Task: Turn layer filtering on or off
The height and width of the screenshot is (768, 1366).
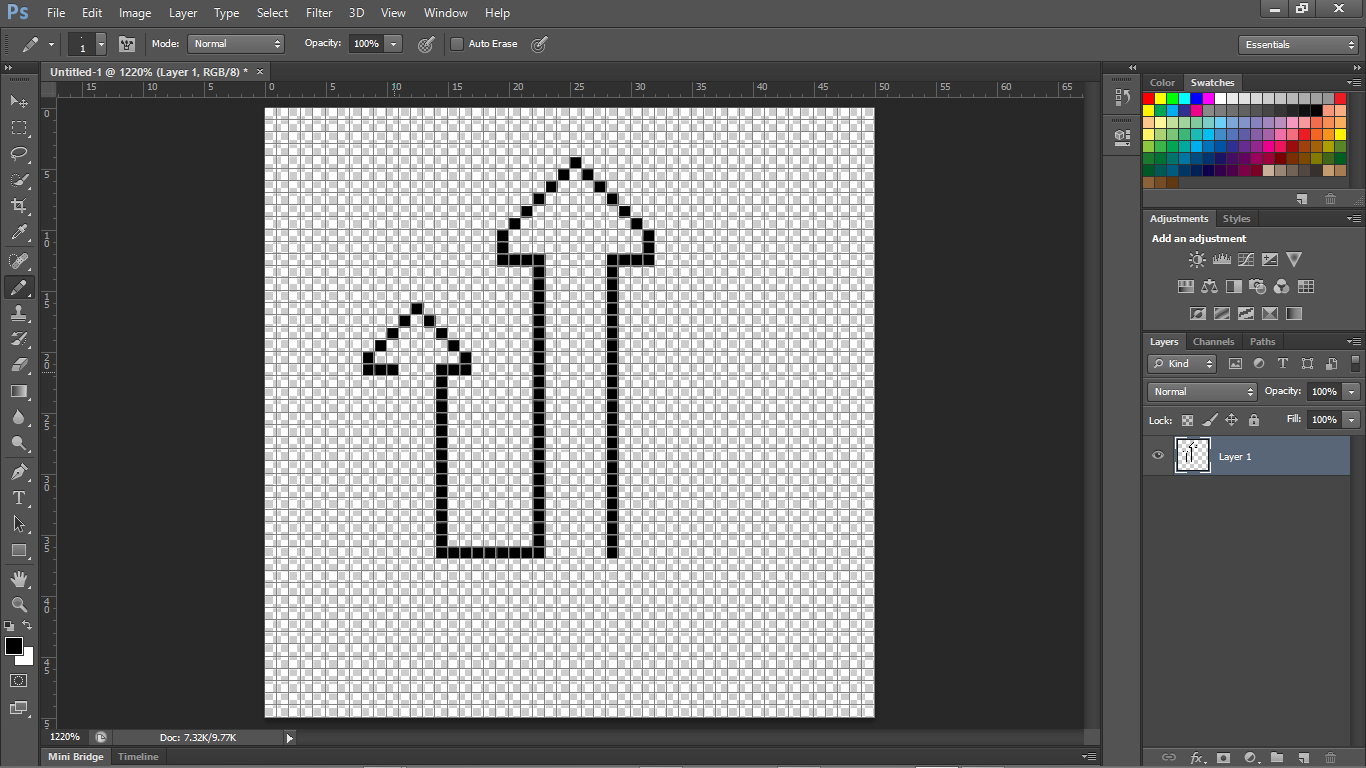Action: click(x=1355, y=364)
